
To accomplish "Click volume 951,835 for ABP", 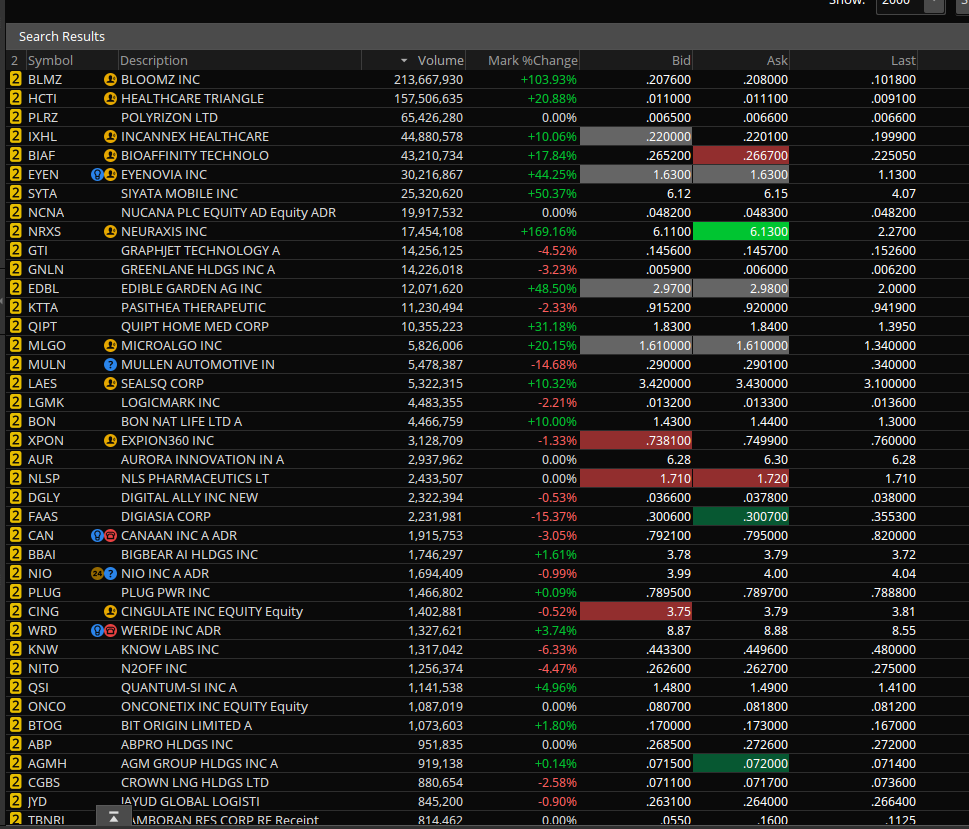I will click(440, 744).
